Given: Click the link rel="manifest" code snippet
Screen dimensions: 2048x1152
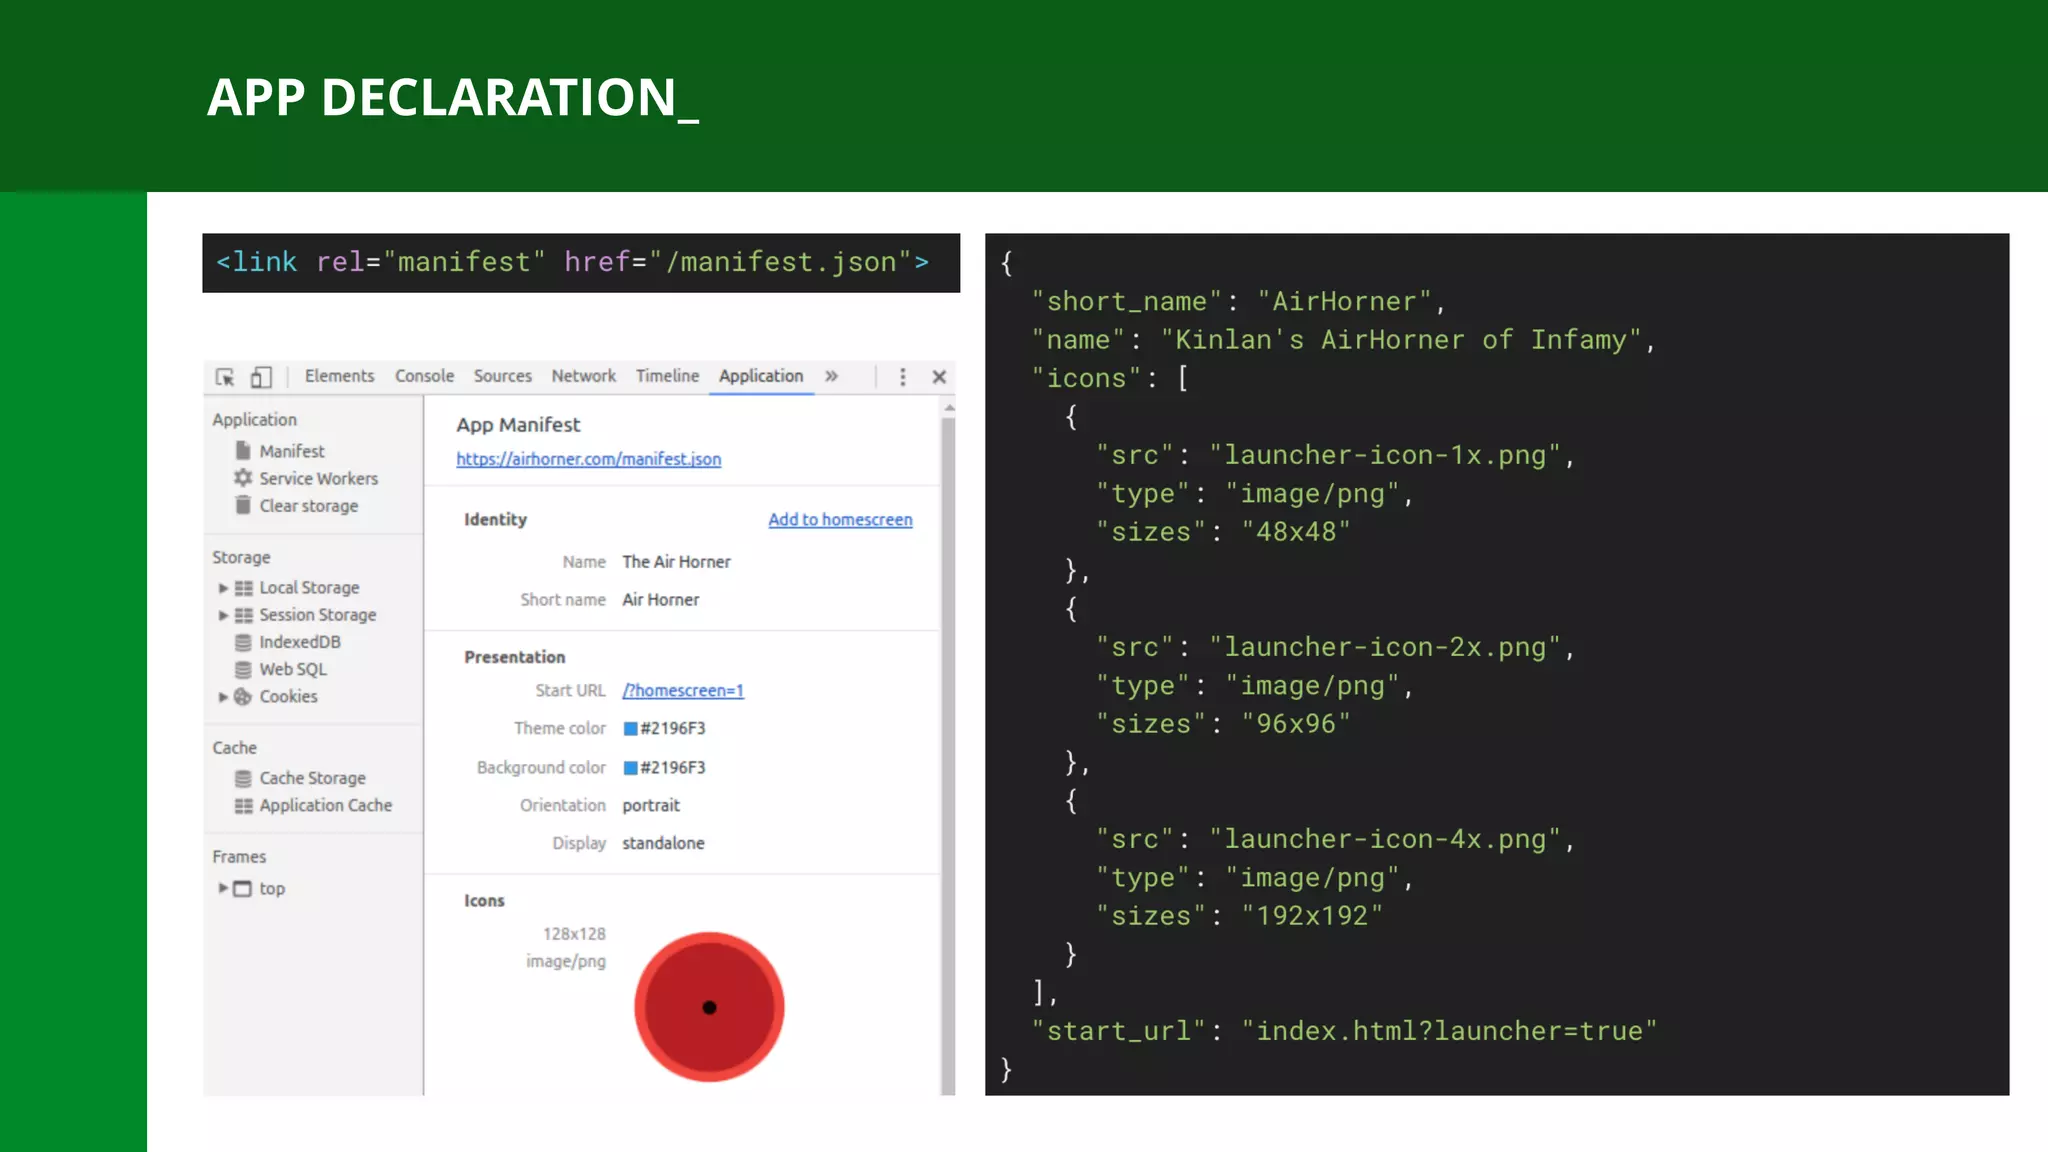Looking at the screenshot, I should coord(581,263).
